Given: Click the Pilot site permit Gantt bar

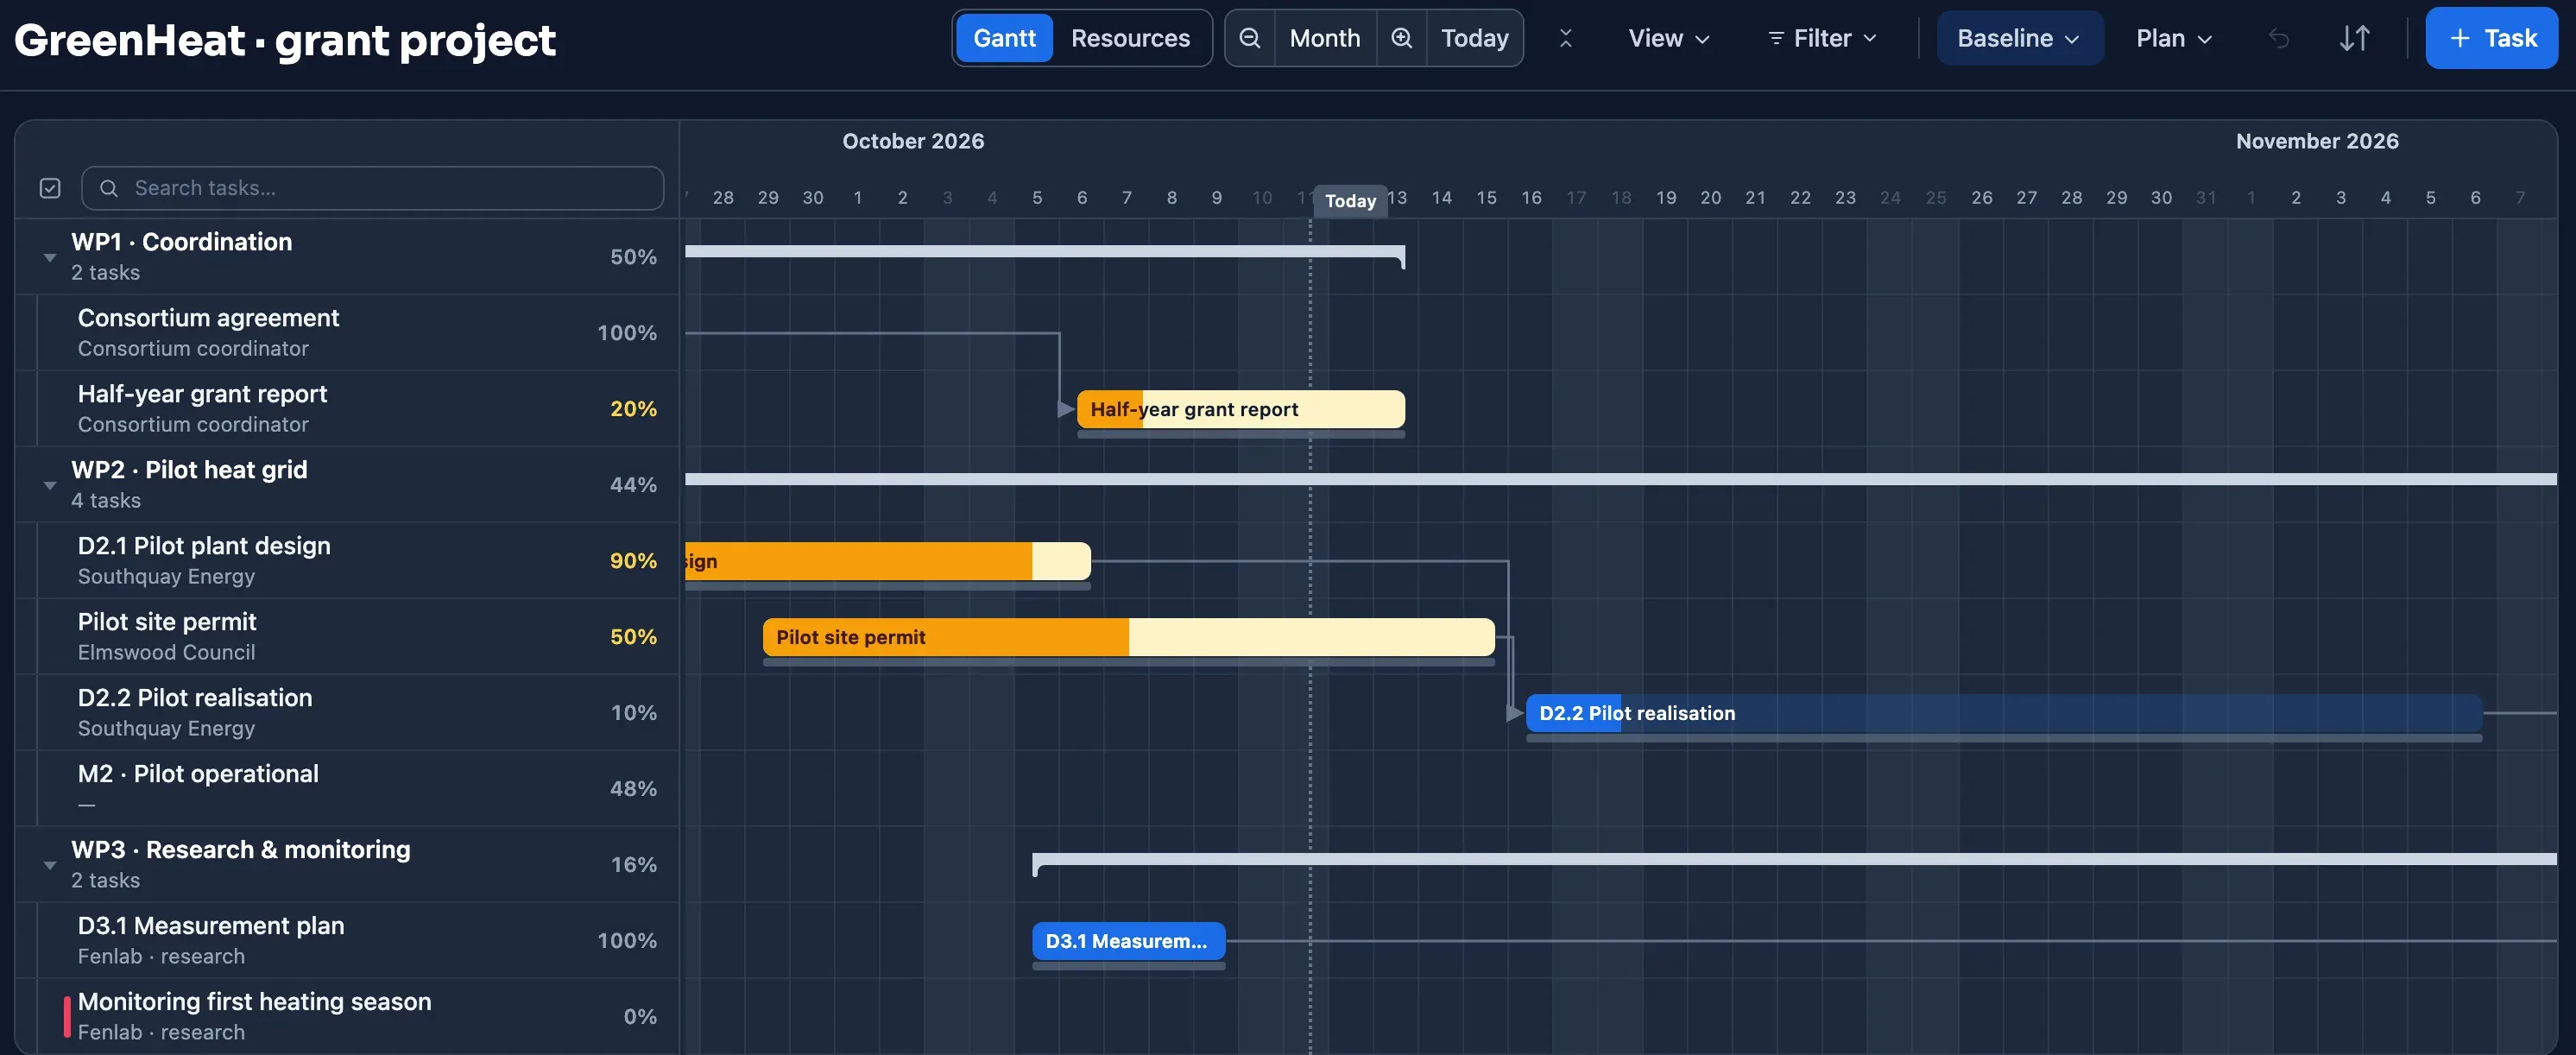Looking at the screenshot, I should click(1128, 637).
